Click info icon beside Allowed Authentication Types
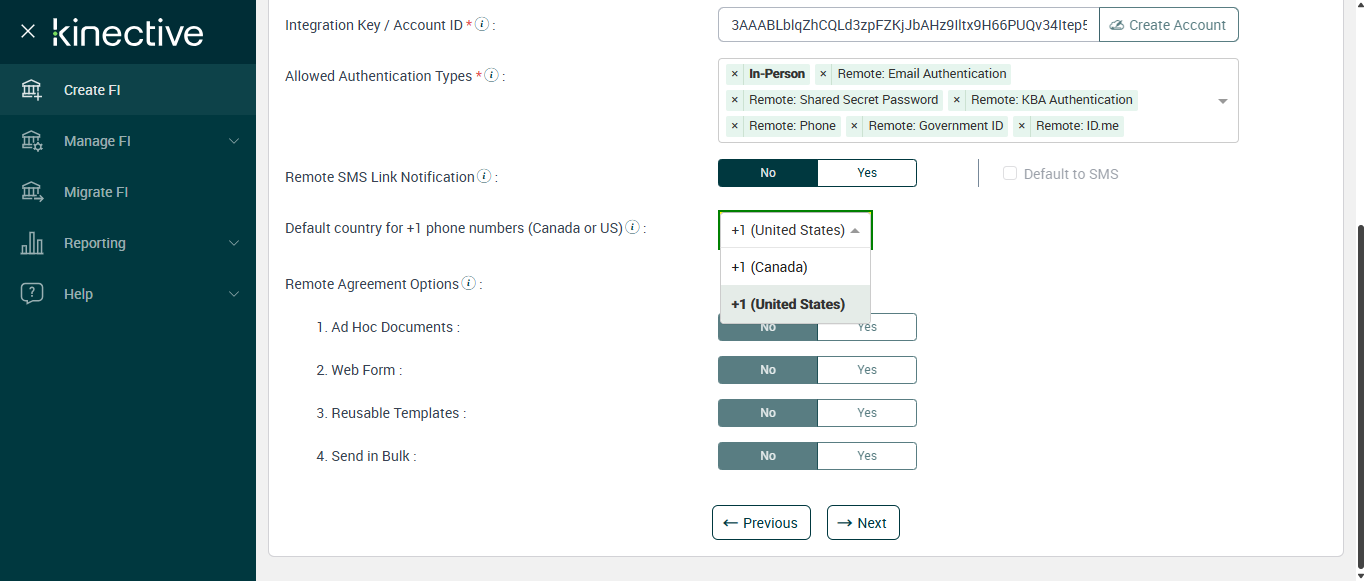 point(491,75)
